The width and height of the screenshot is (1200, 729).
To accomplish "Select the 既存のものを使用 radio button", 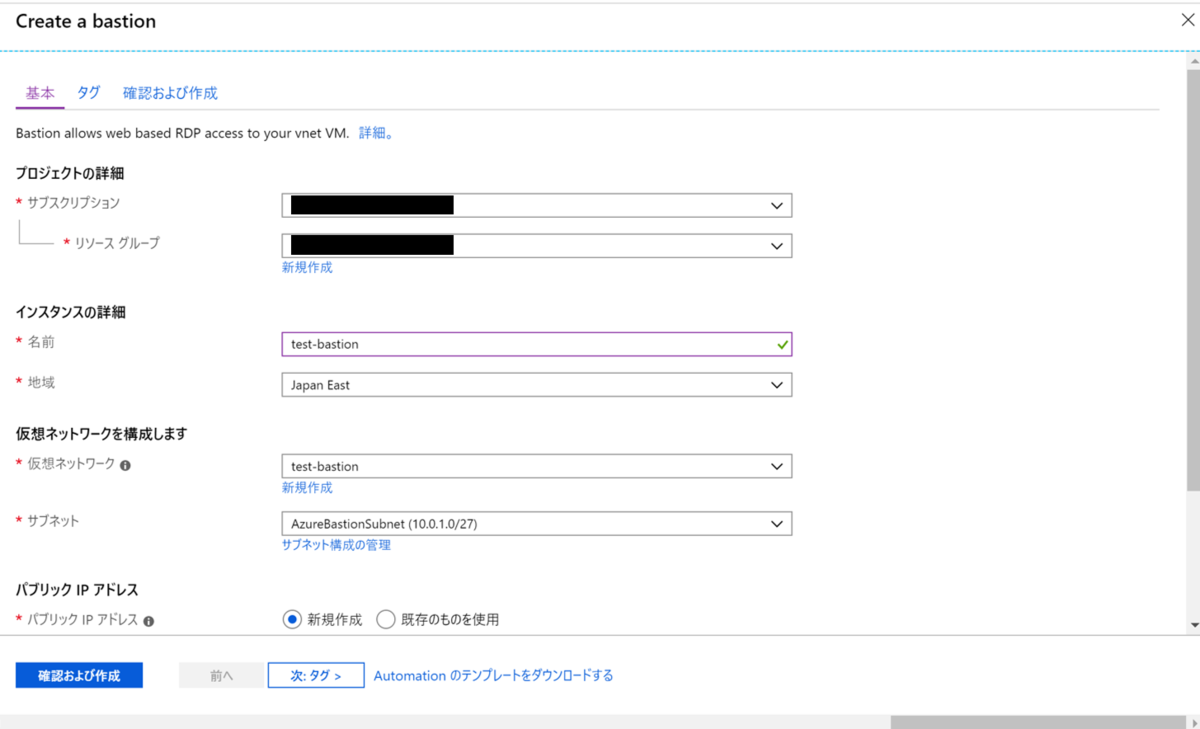I will [x=386, y=620].
